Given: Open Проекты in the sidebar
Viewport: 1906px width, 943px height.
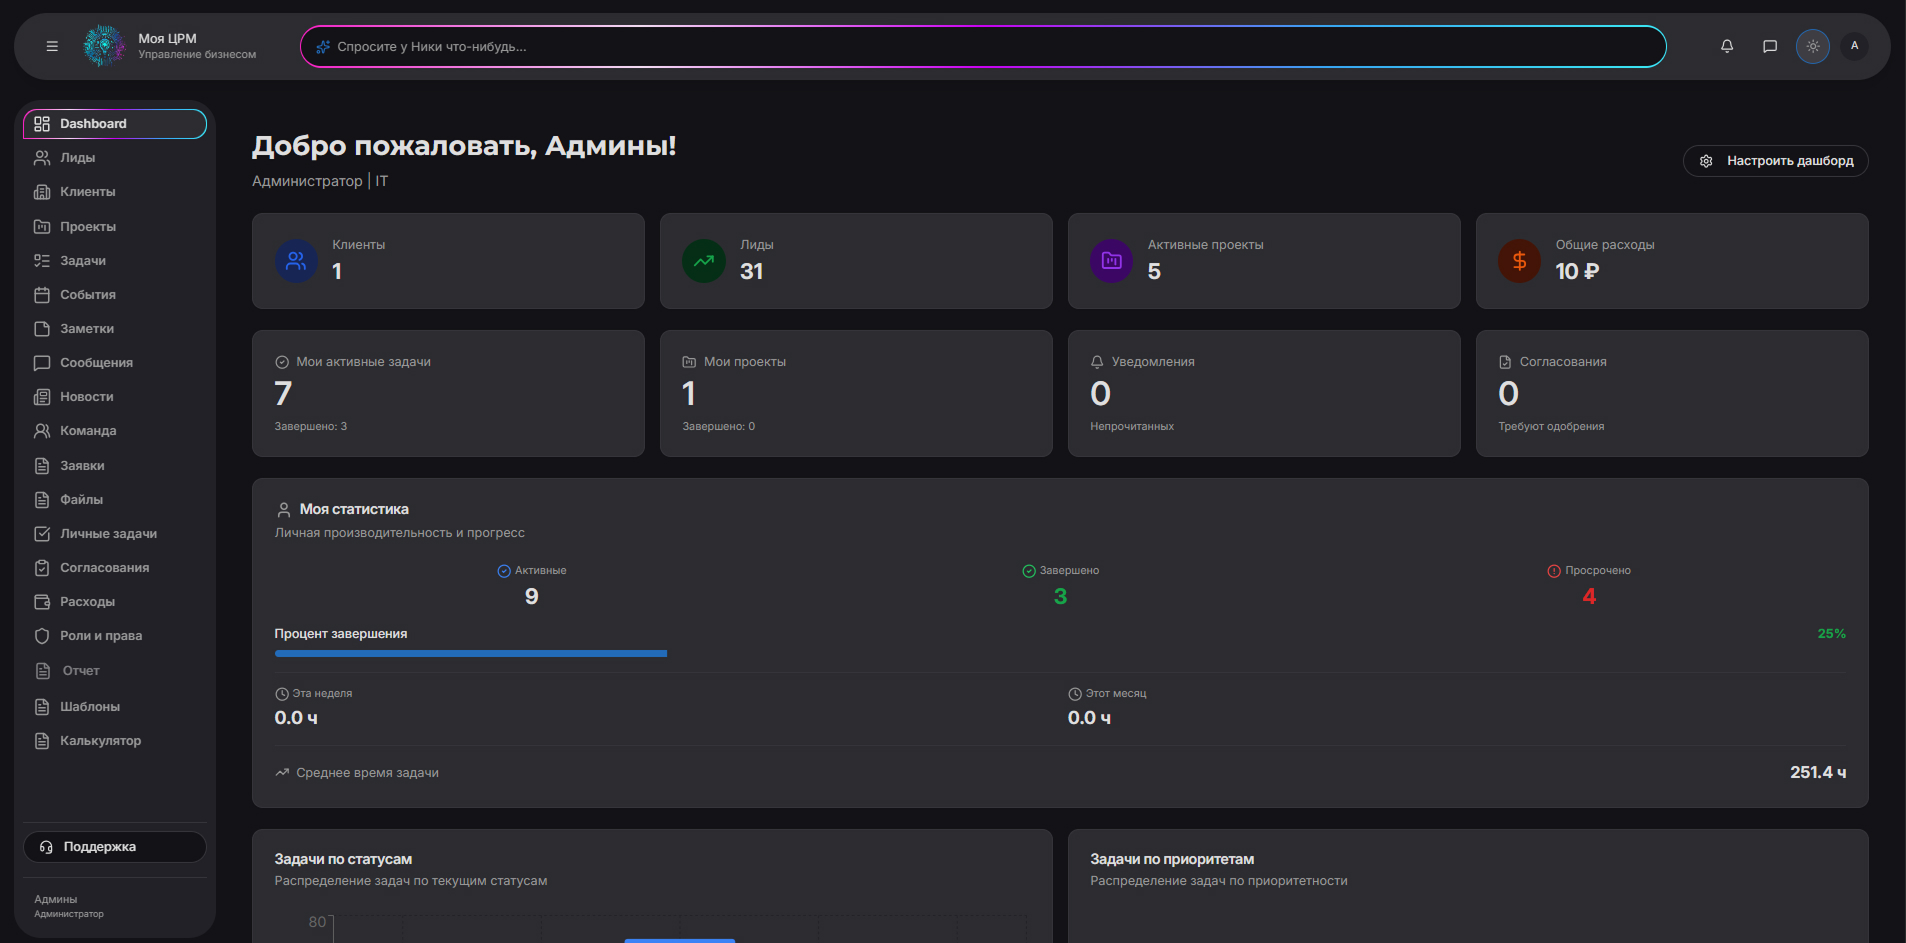Looking at the screenshot, I should (87, 227).
